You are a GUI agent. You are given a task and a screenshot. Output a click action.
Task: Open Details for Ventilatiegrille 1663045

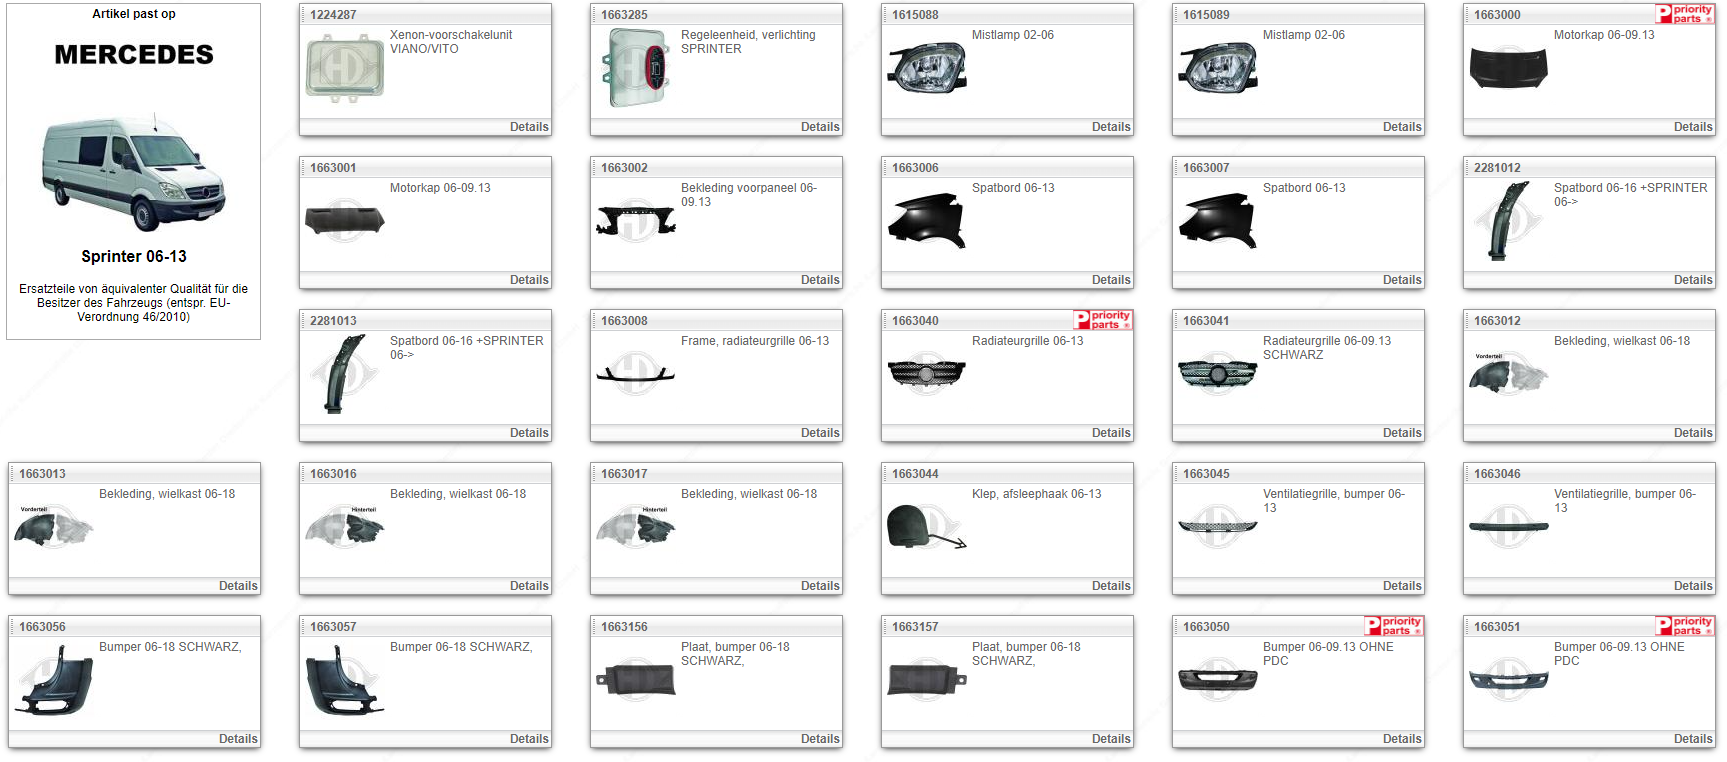coord(1402,586)
